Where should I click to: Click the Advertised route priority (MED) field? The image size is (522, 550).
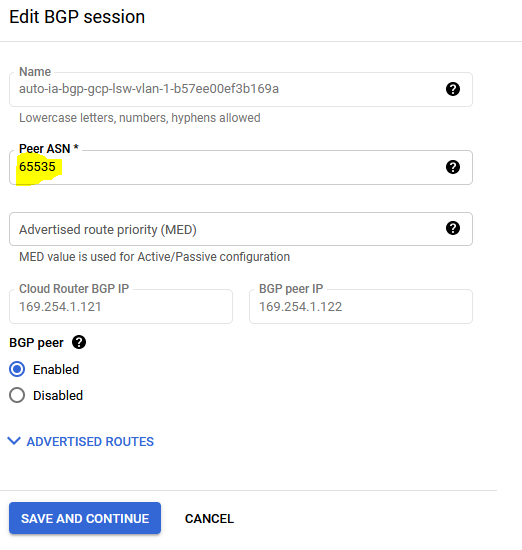241,229
